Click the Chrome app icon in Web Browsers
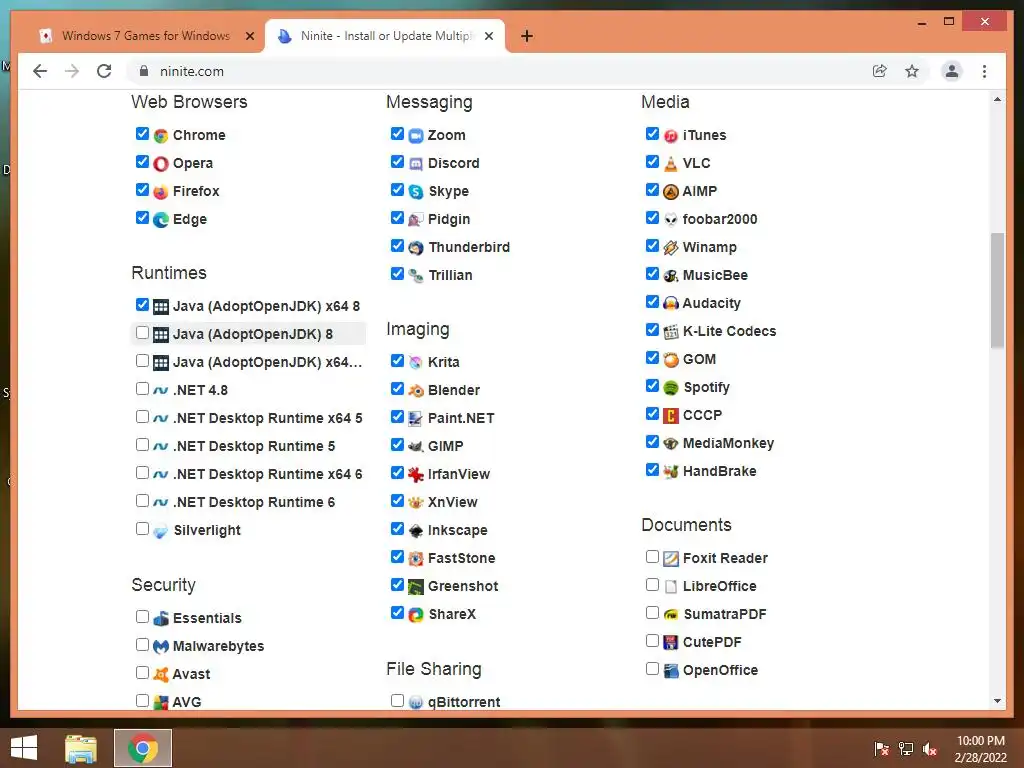The width and height of the screenshot is (1024, 768). click(x=161, y=136)
